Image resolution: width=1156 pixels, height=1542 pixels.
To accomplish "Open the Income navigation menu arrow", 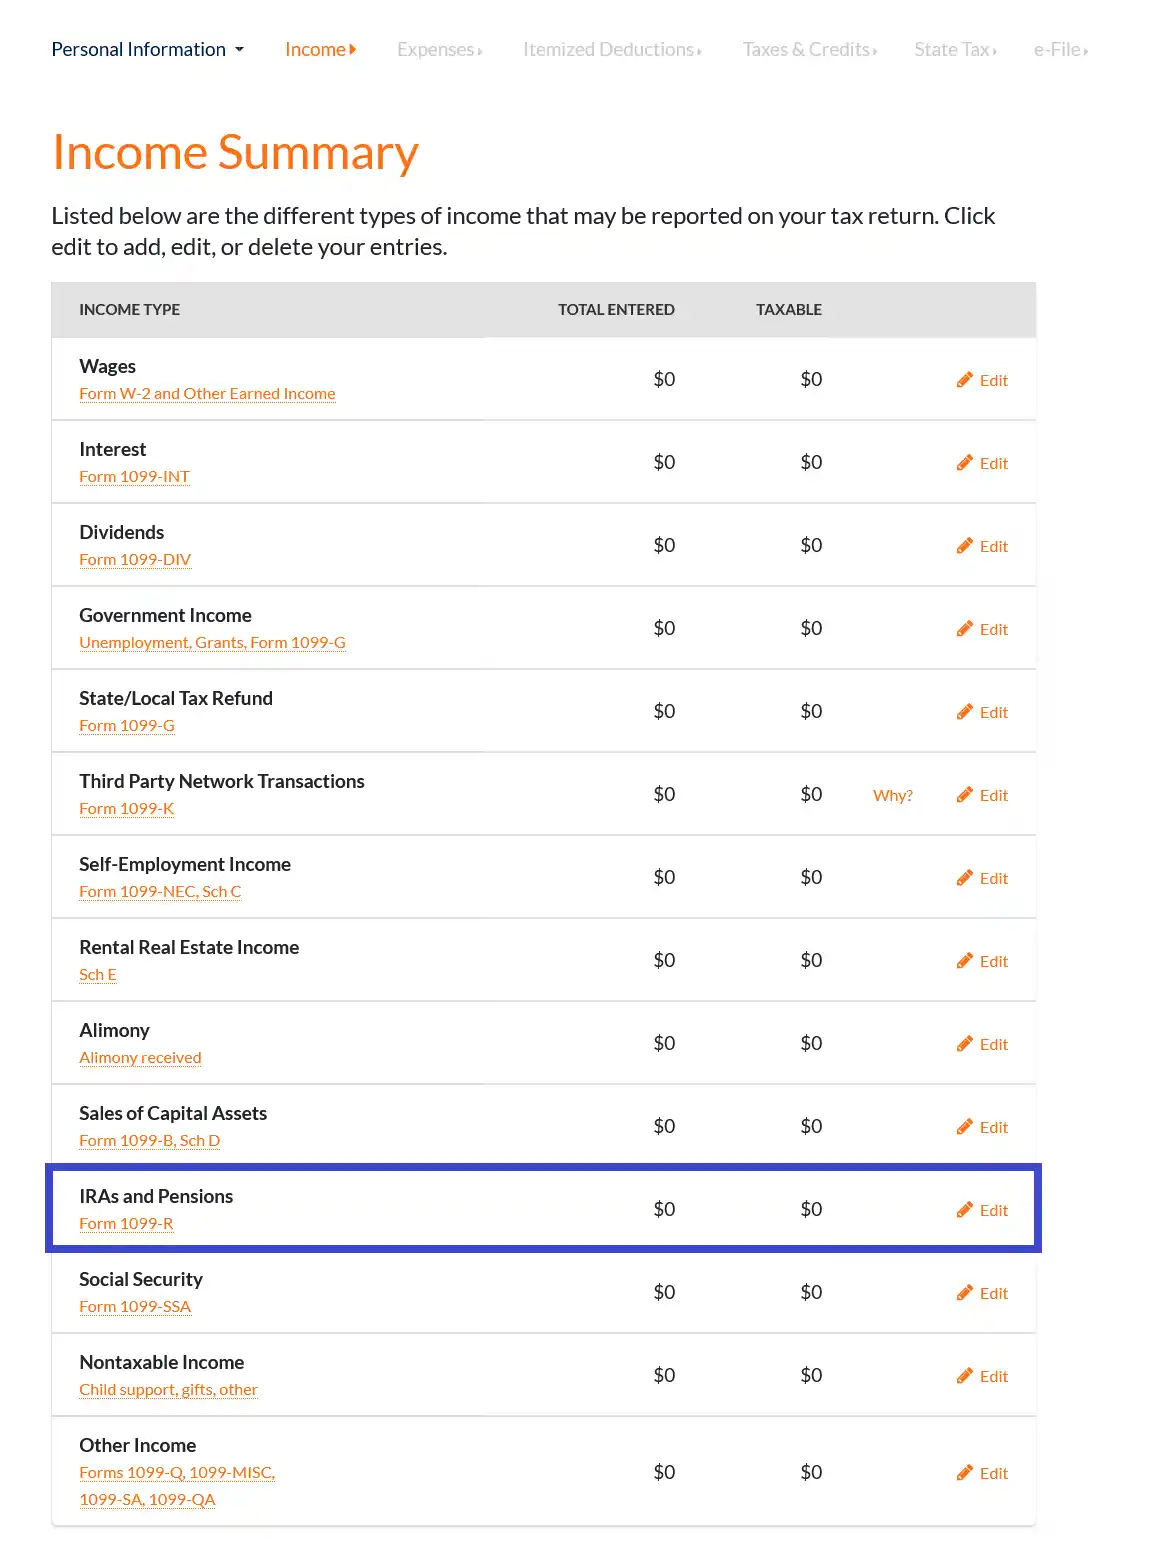I will tap(353, 50).
